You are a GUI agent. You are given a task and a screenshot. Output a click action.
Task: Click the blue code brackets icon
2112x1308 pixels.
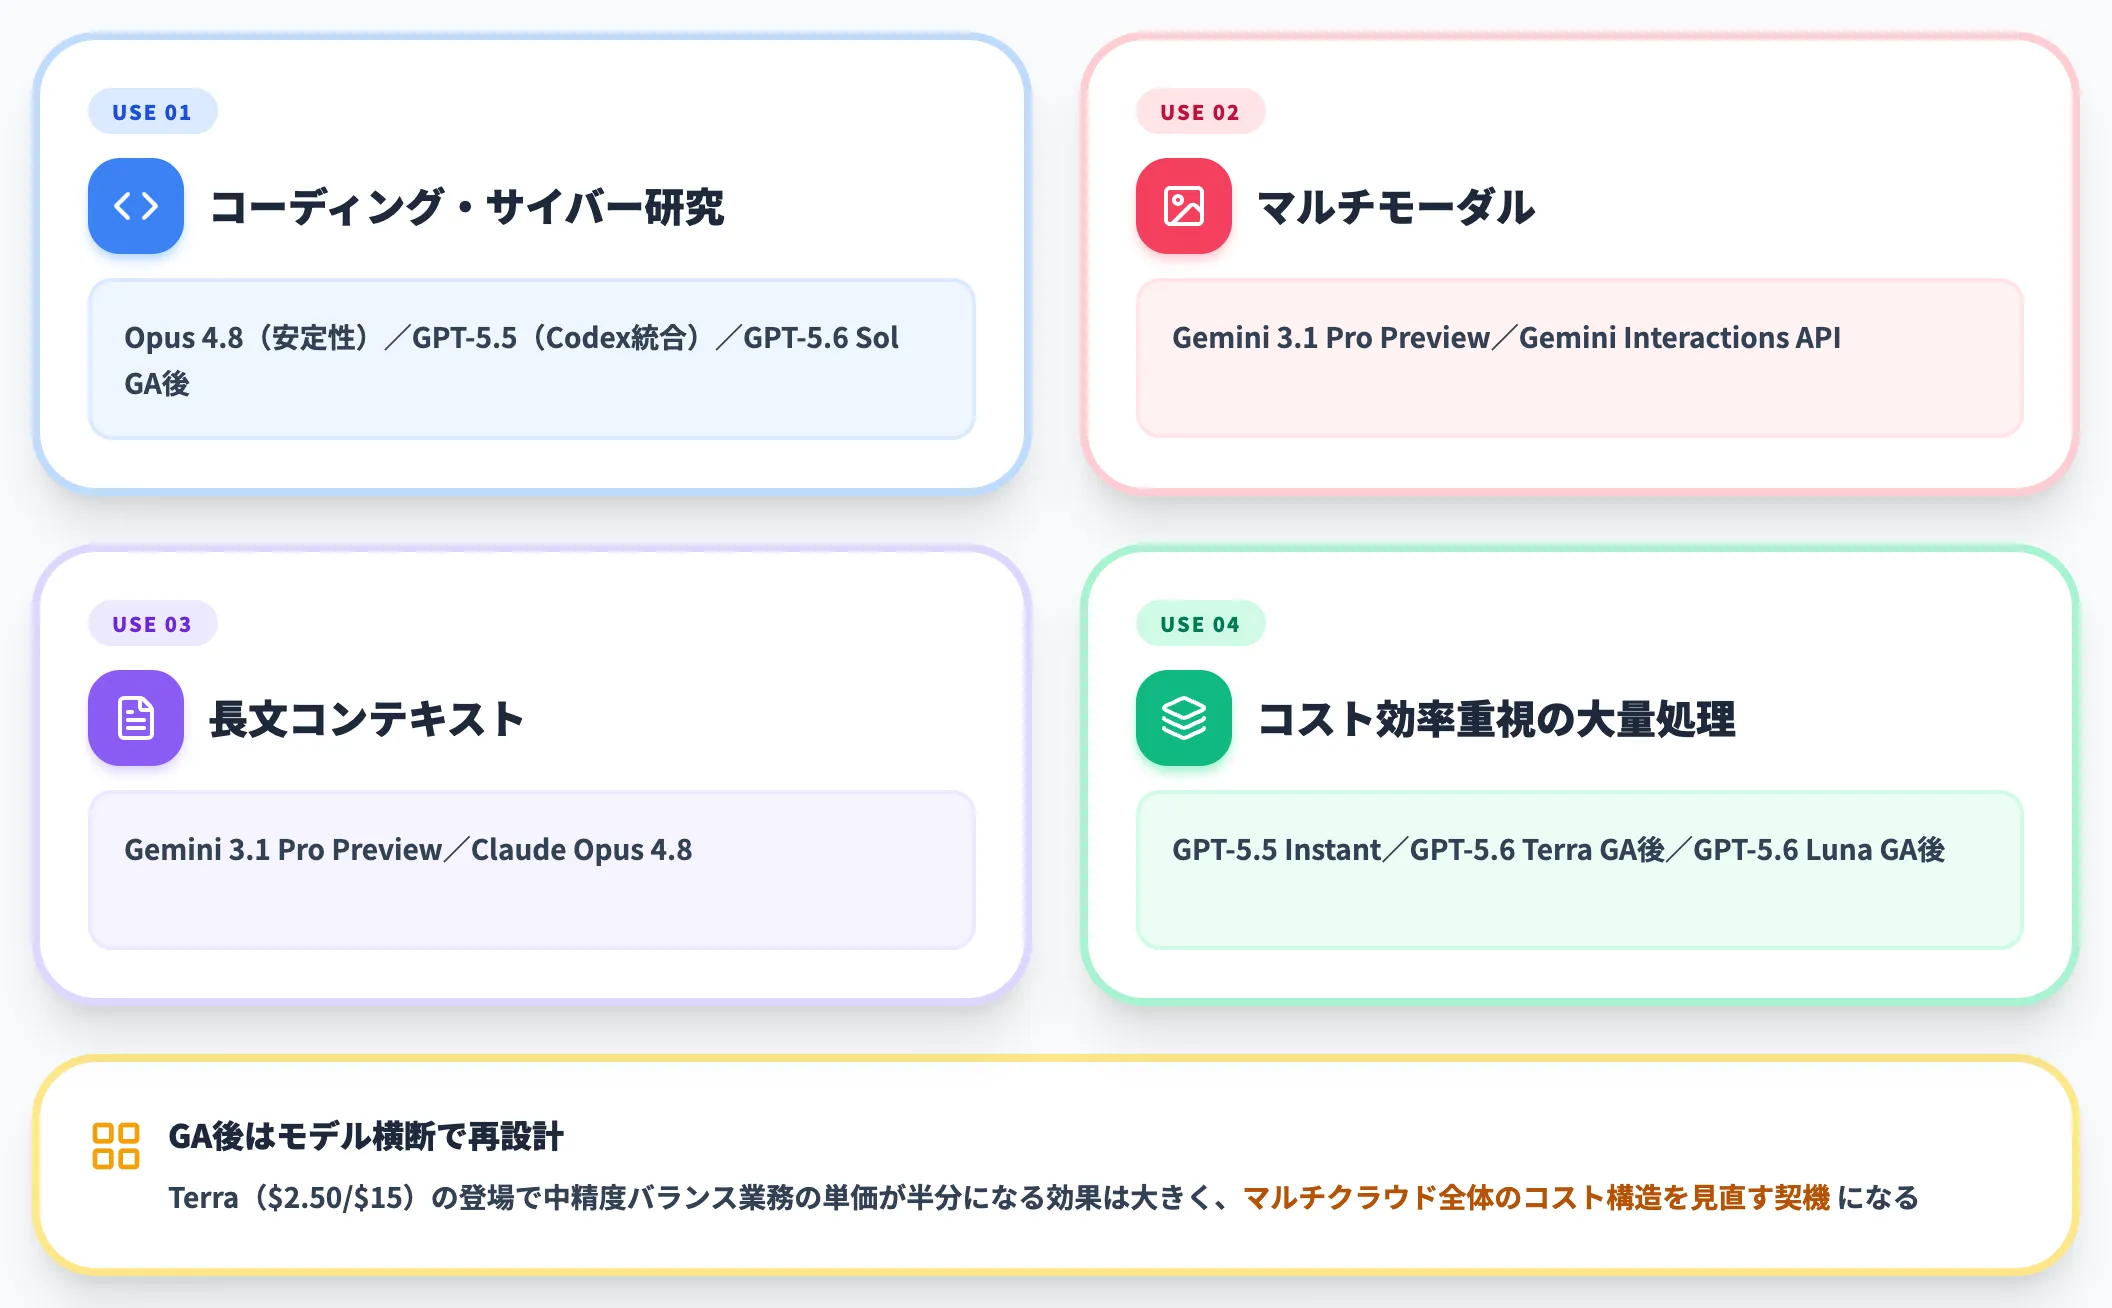(x=136, y=206)
